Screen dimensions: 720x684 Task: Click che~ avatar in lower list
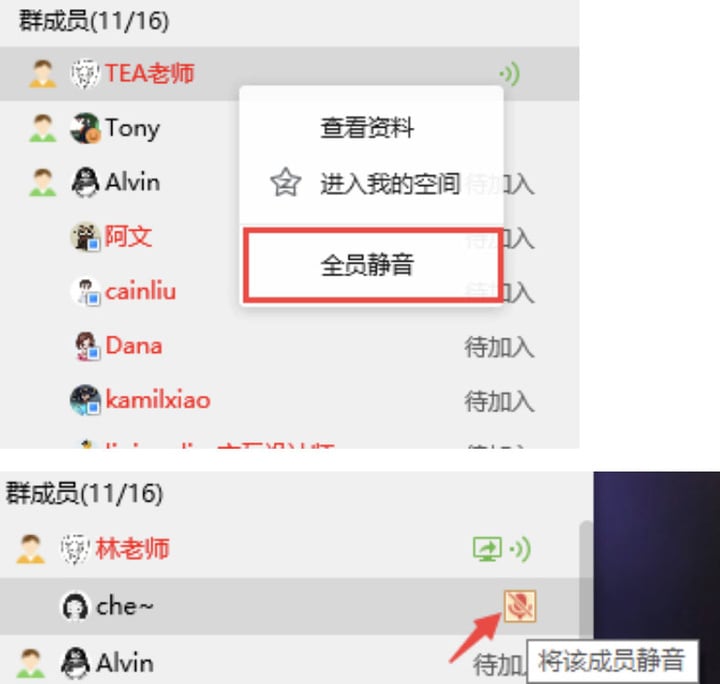(75, 606)
